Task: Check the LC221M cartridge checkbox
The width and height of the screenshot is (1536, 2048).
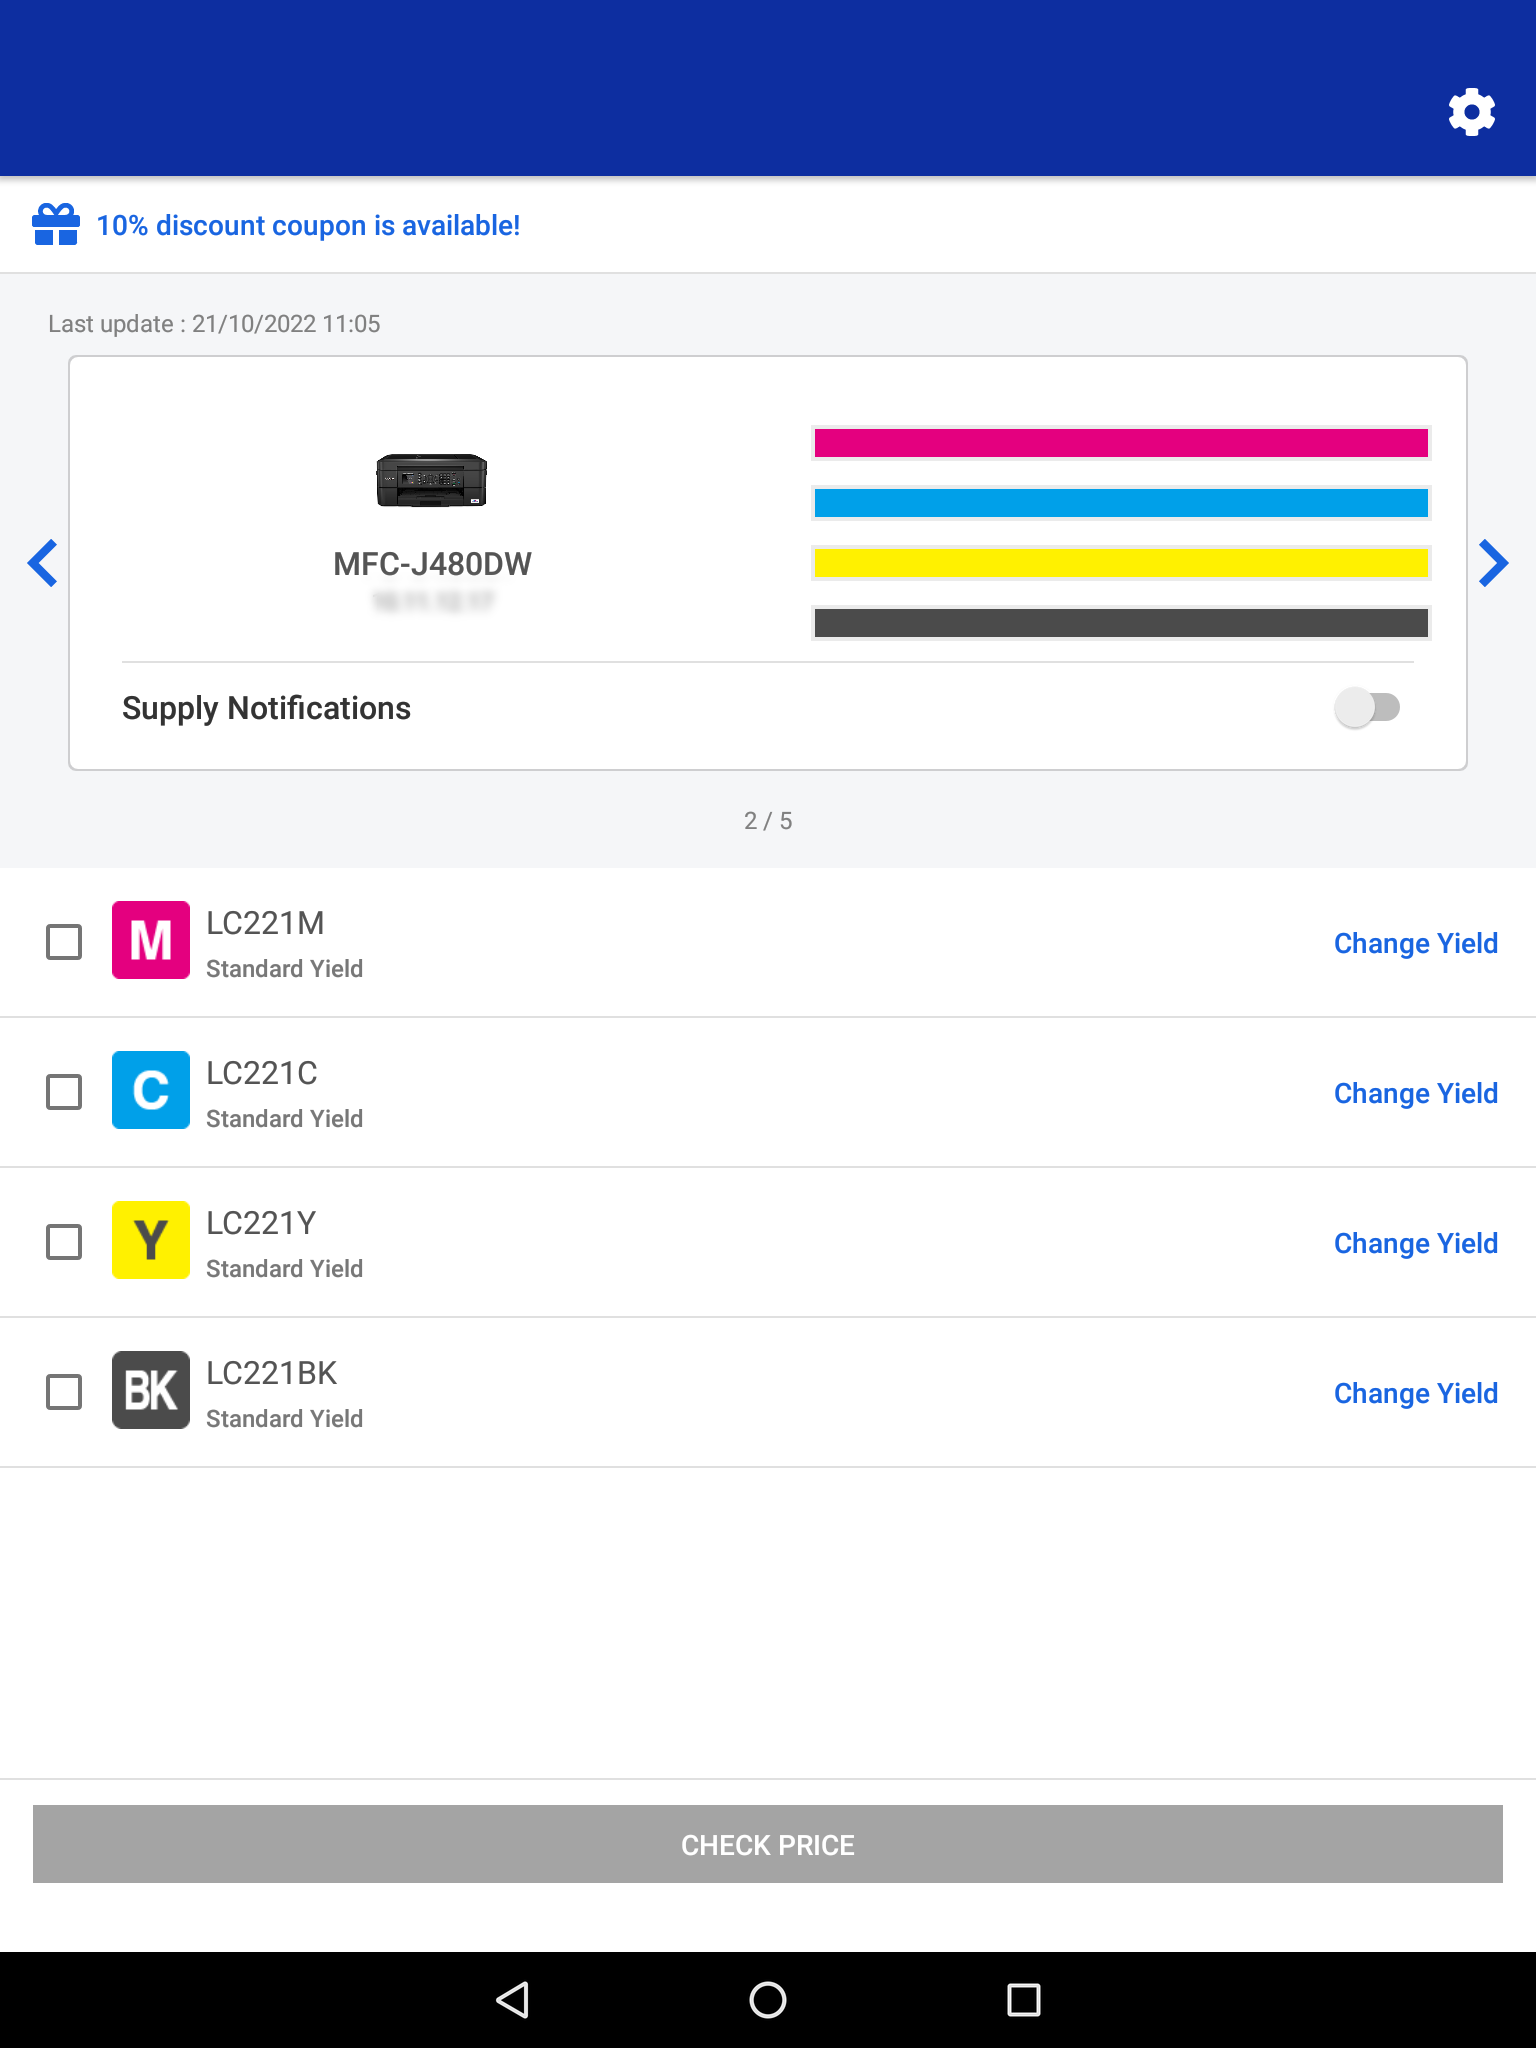Action: [64, 942]
